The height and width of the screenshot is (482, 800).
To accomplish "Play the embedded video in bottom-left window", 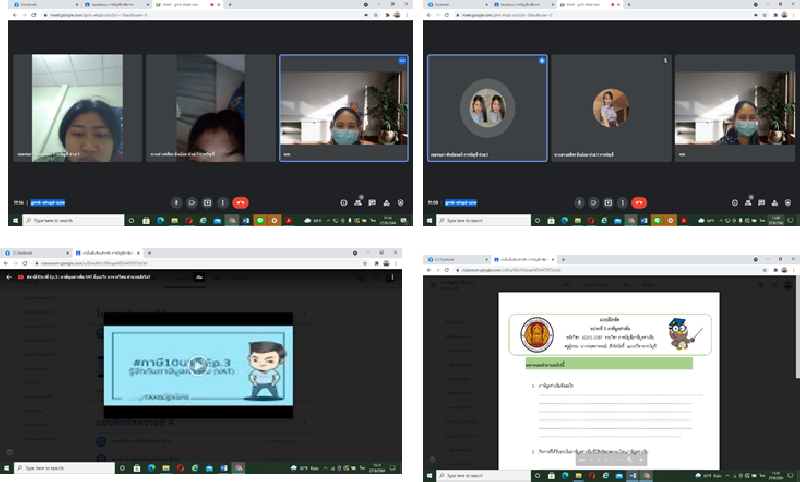I will pos(198,364).
